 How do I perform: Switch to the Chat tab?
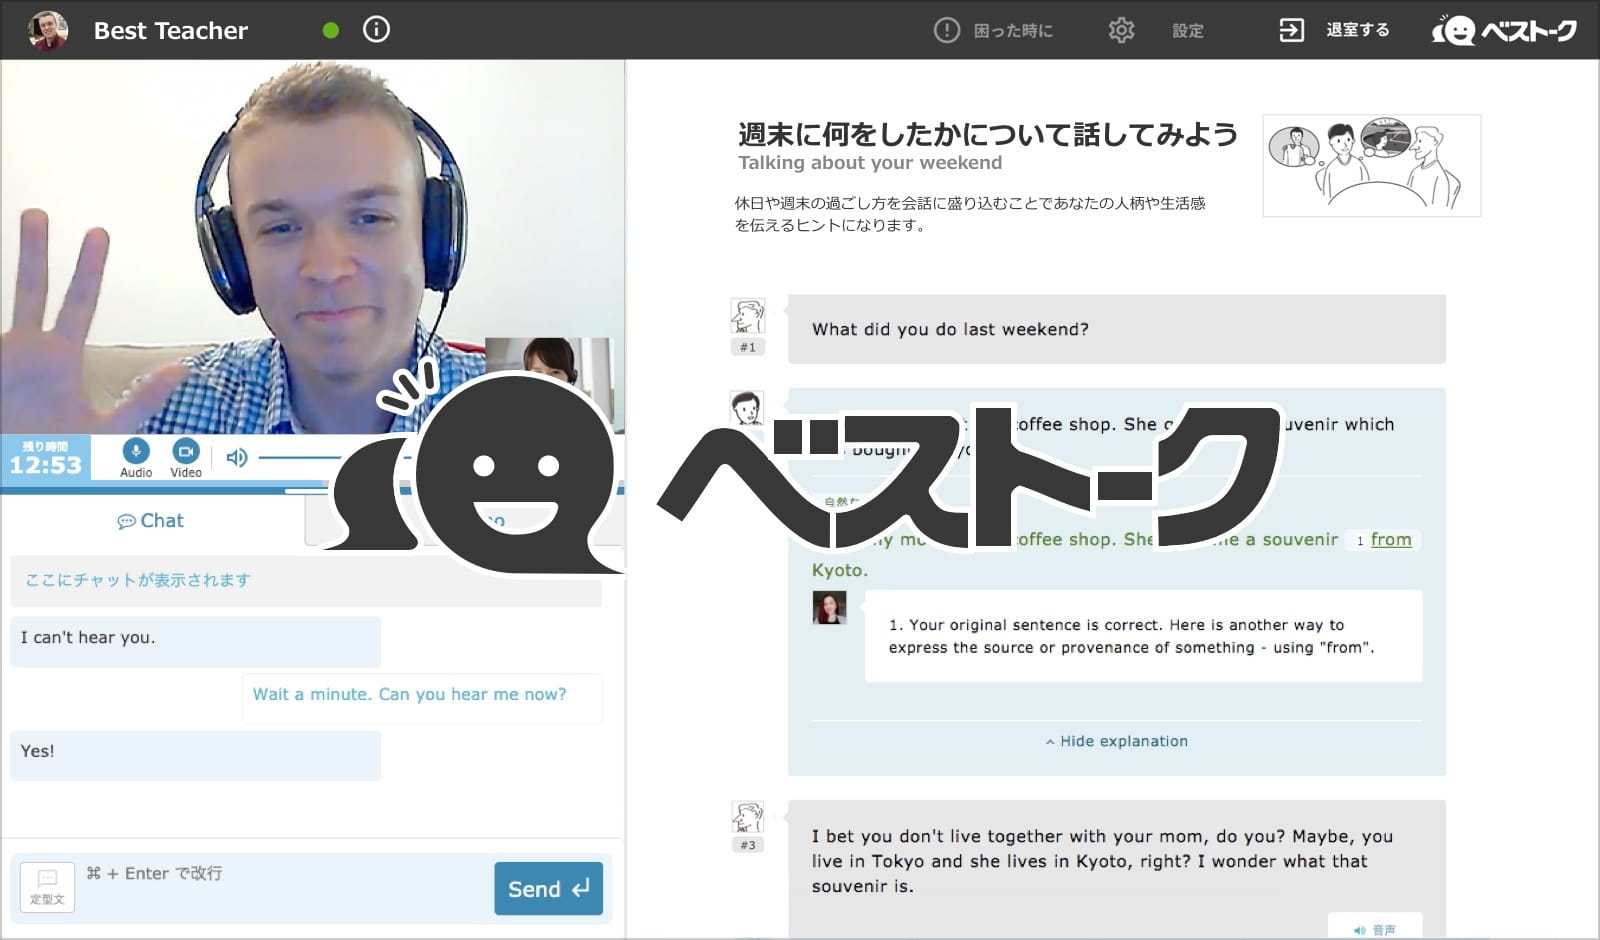(151, 521)
